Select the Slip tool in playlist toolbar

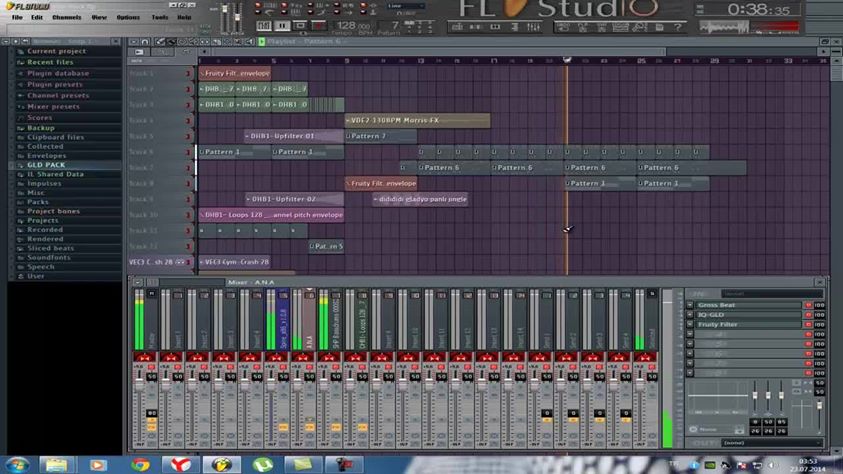pyautogui.click(x=205, y=41)
